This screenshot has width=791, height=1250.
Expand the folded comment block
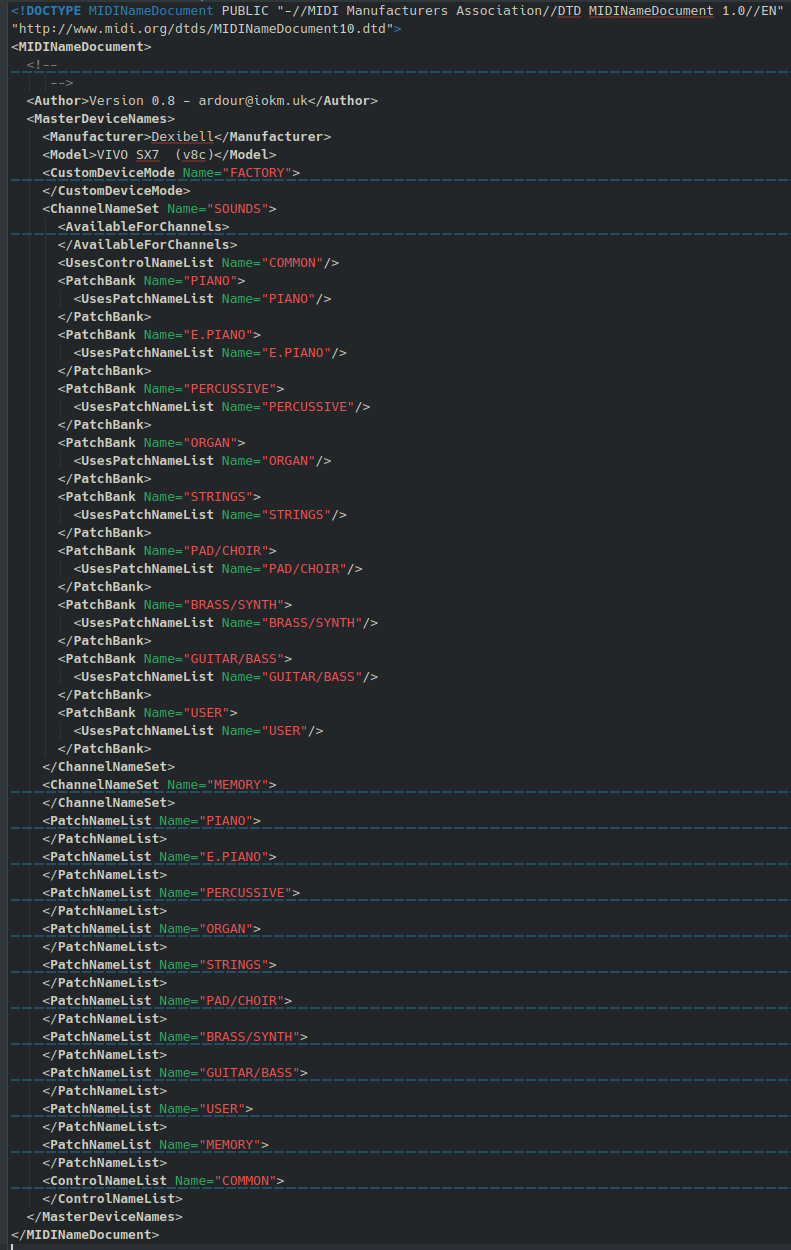[42, 65]
